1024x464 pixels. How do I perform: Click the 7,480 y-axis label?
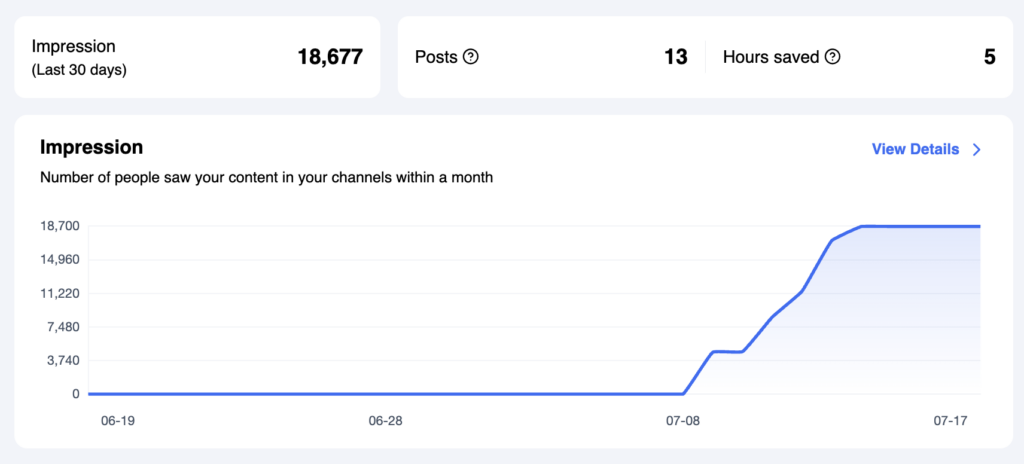coord(62,327)
